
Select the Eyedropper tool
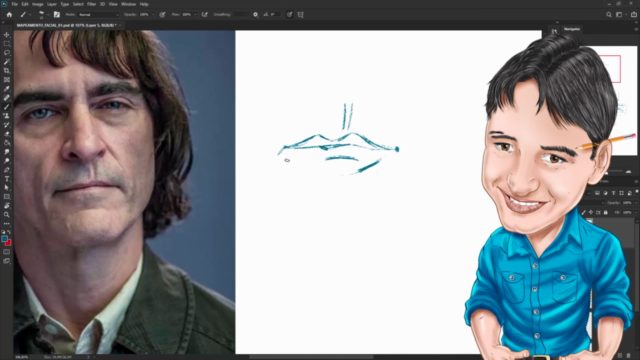(x=7, y=89)
